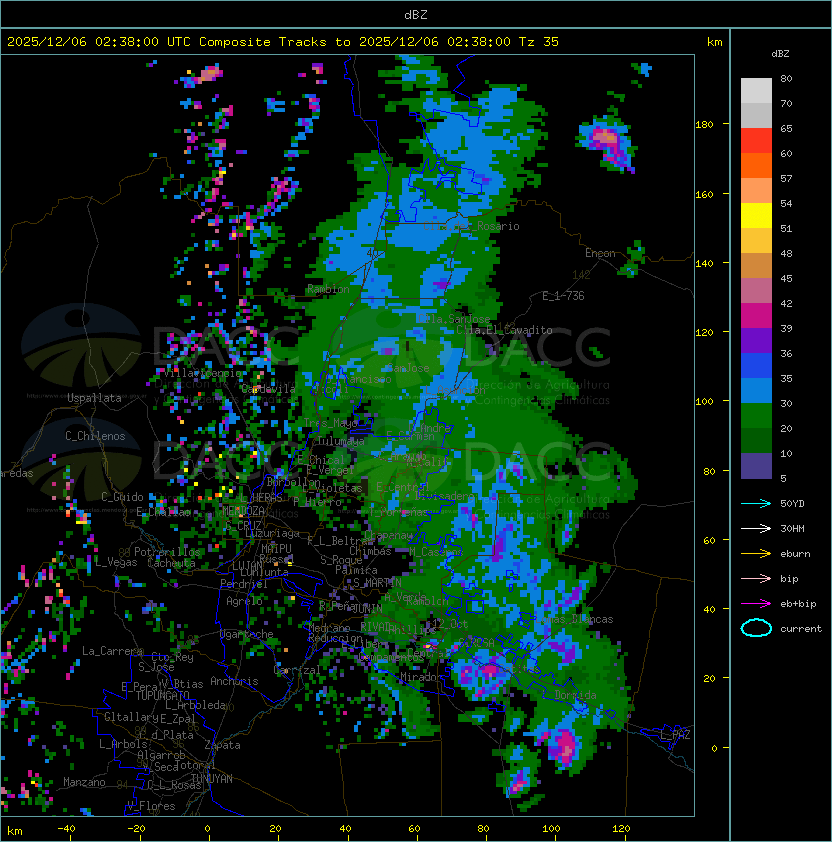The width and height of the screenshot is (832, 842).
Task: Click the 'dBZ' heading above the color scale
Action: coord(780,54)
